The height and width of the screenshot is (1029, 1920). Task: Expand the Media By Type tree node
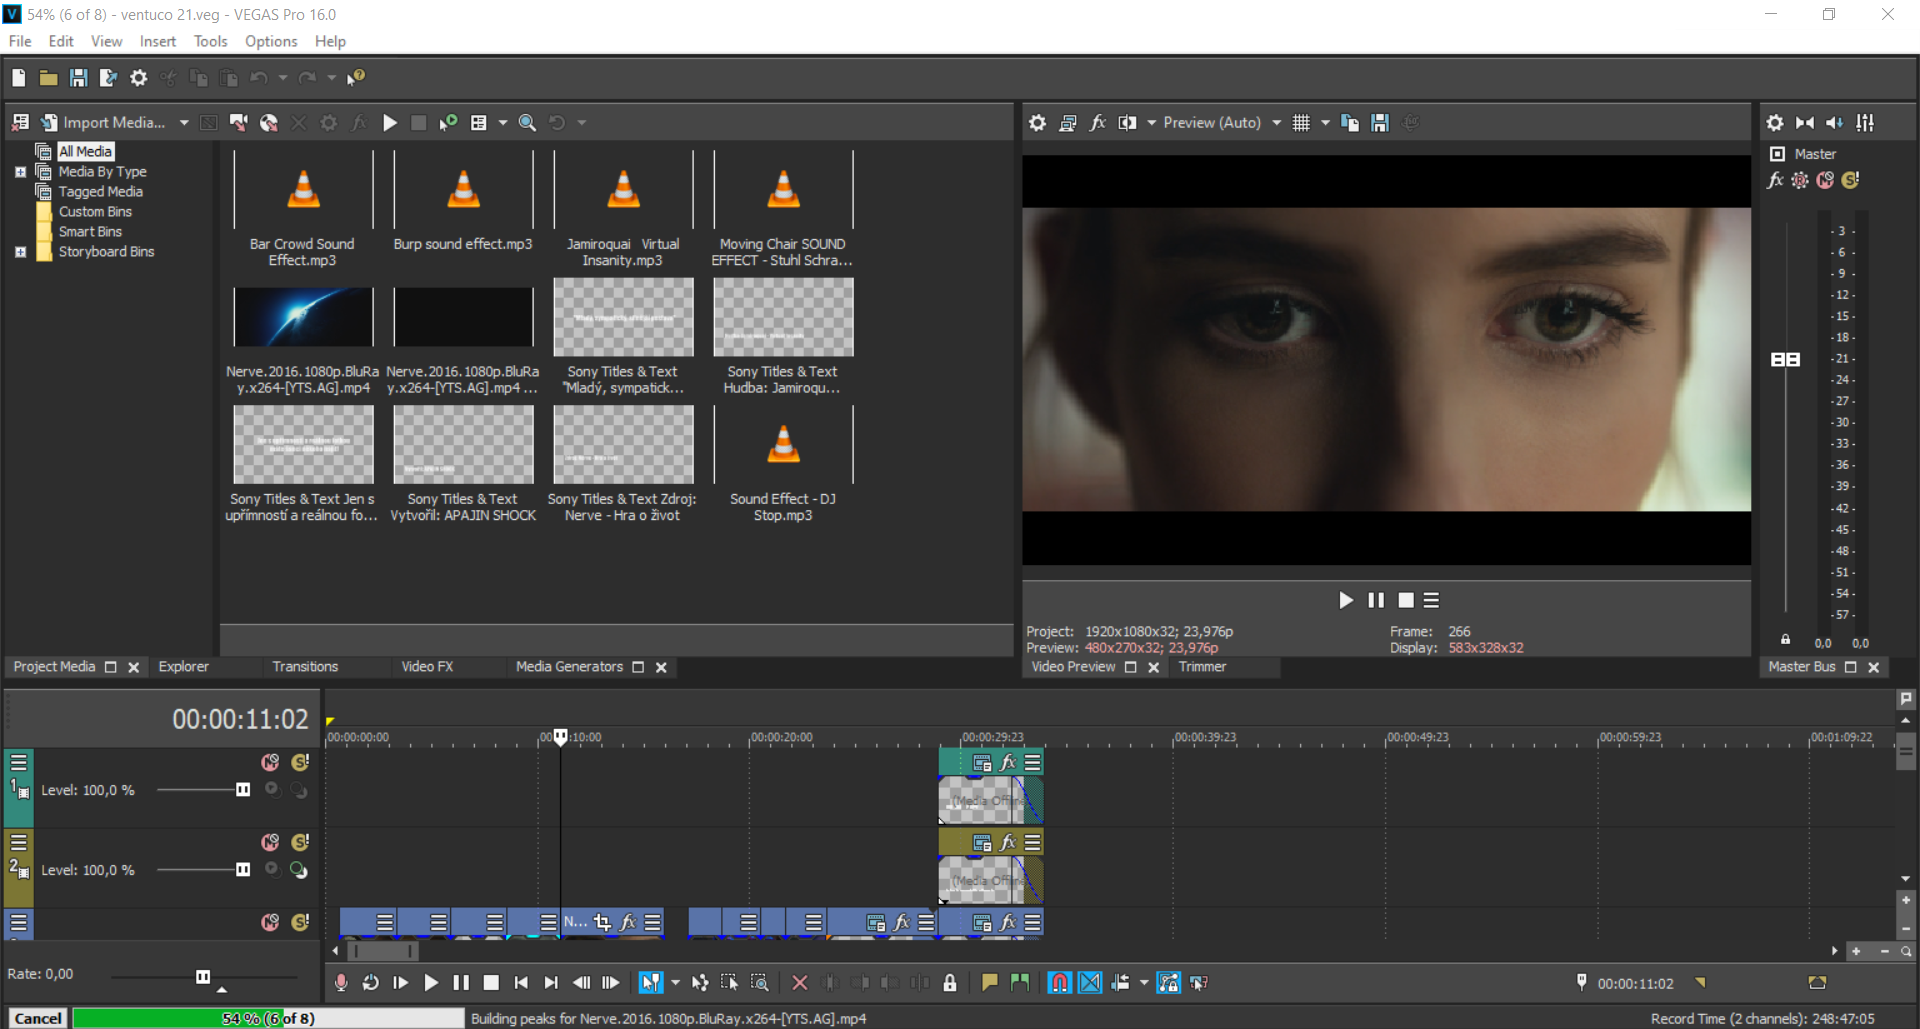(x=20, y=172)
